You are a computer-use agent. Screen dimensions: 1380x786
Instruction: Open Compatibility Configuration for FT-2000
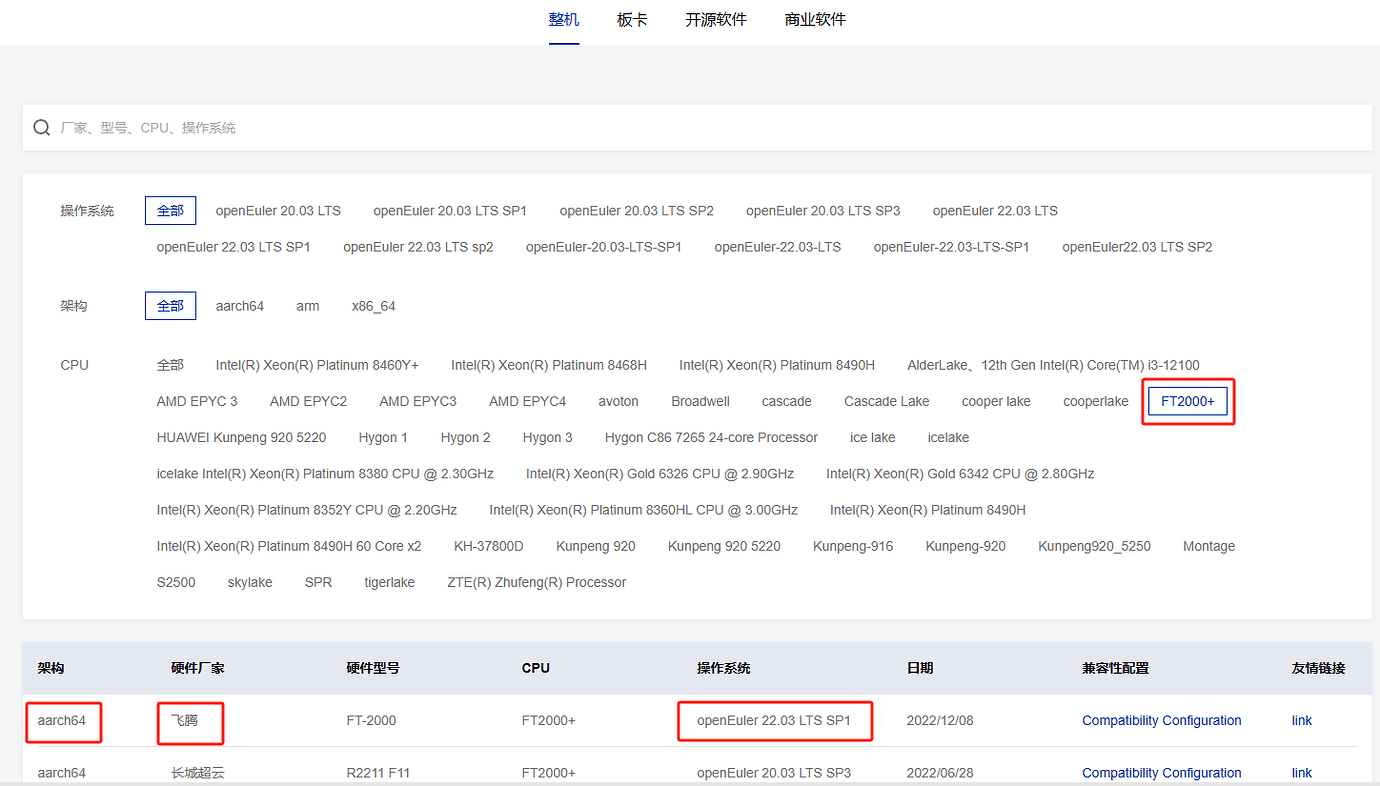coord(1161,720)
